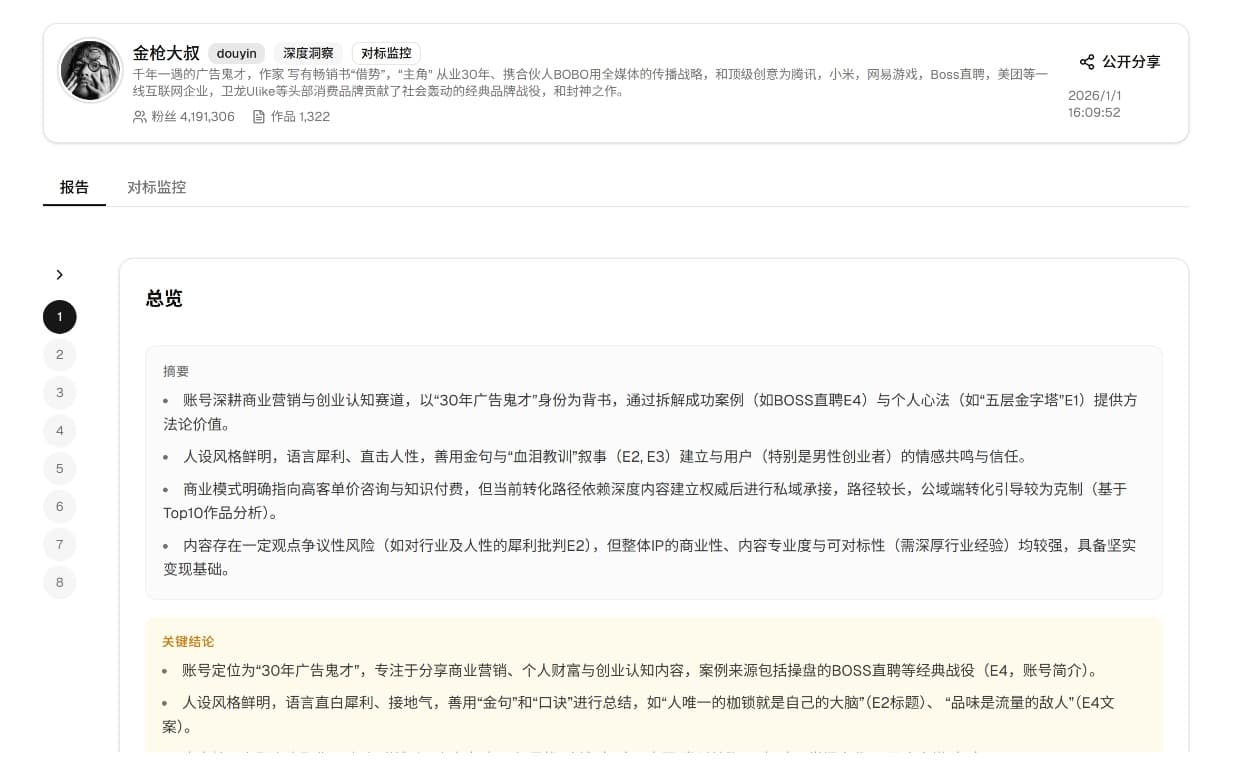The image size is (1248, 765).
Task: Expand the section sidebar with the chevron
Action: click(60, 275)
